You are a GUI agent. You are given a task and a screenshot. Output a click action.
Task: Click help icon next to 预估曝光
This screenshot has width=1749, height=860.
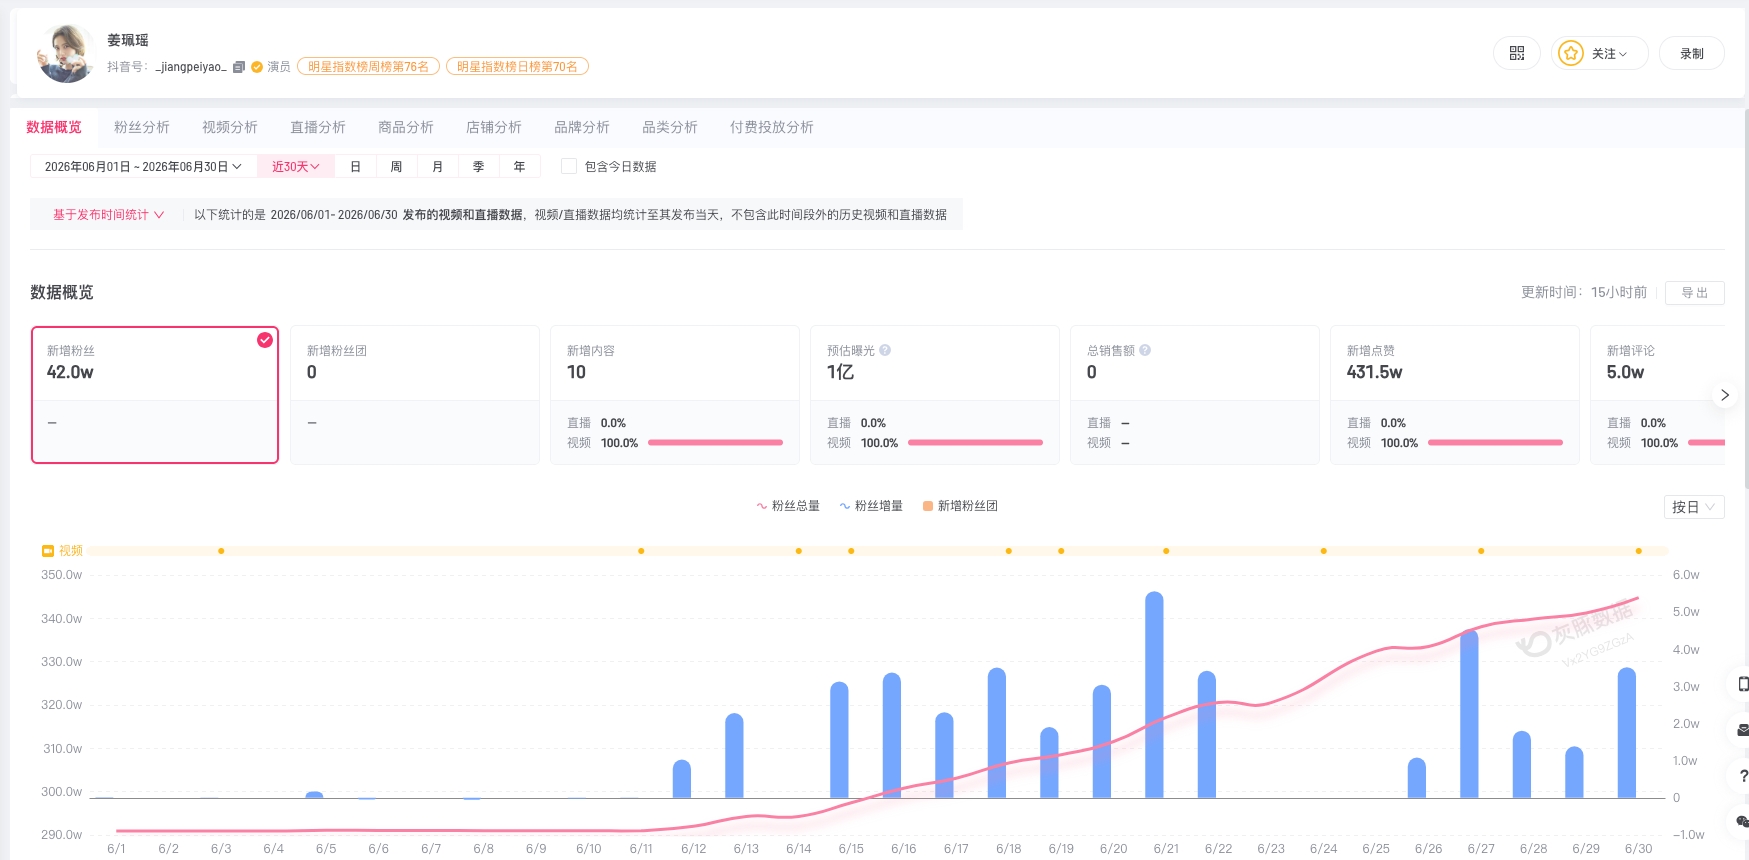pos(885,350)
